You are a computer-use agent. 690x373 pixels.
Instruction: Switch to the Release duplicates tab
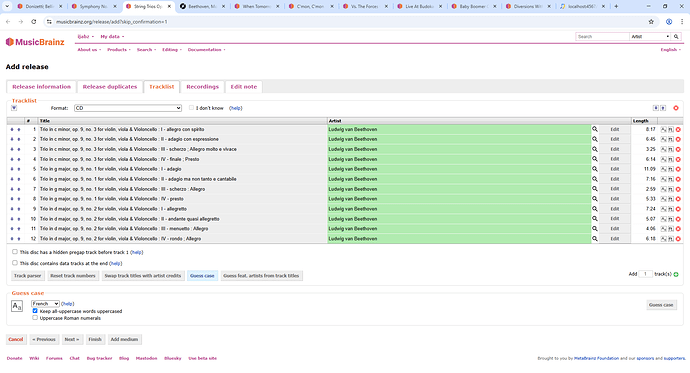pos(110,87)
